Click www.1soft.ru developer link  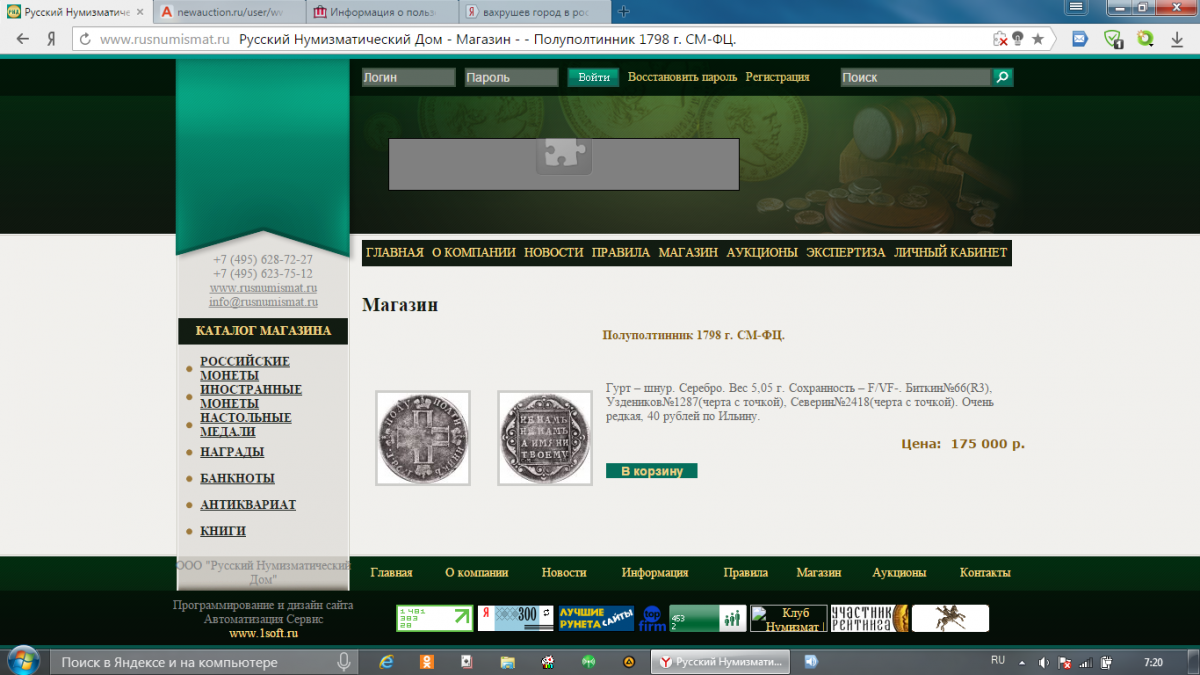coord(263,633)
